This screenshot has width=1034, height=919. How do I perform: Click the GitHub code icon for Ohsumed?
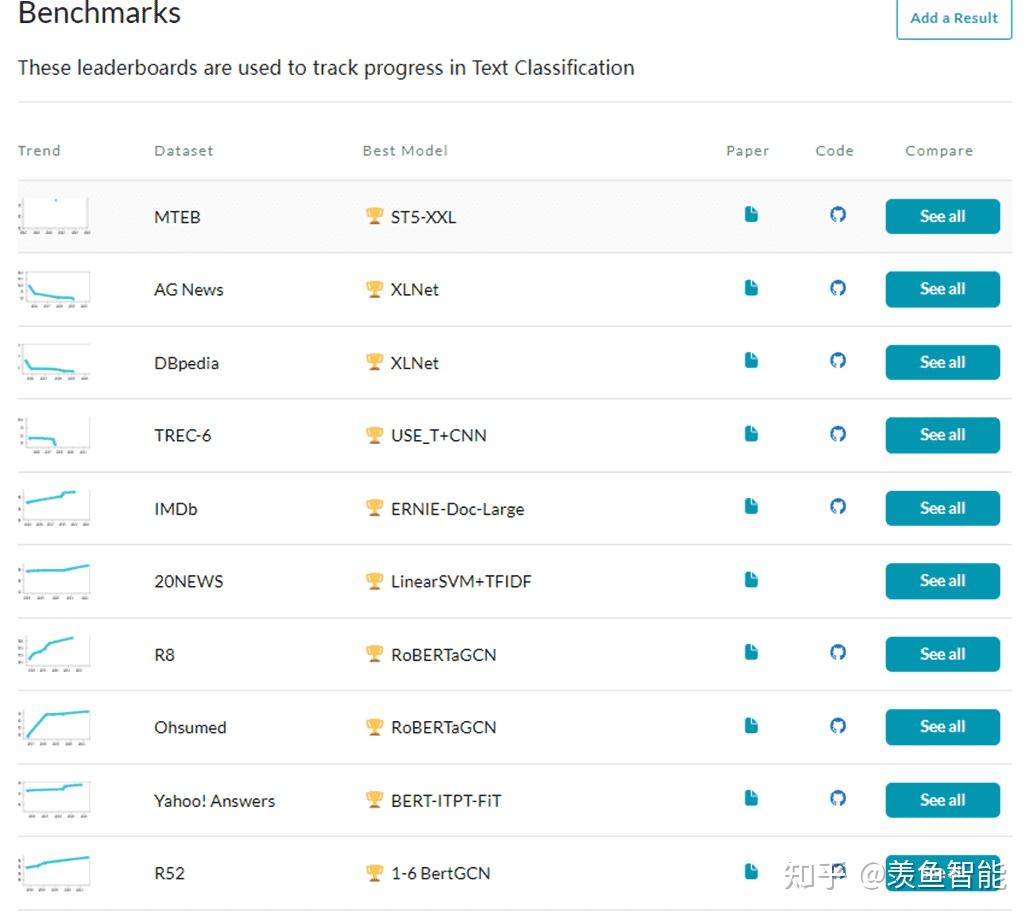[838, 725]
